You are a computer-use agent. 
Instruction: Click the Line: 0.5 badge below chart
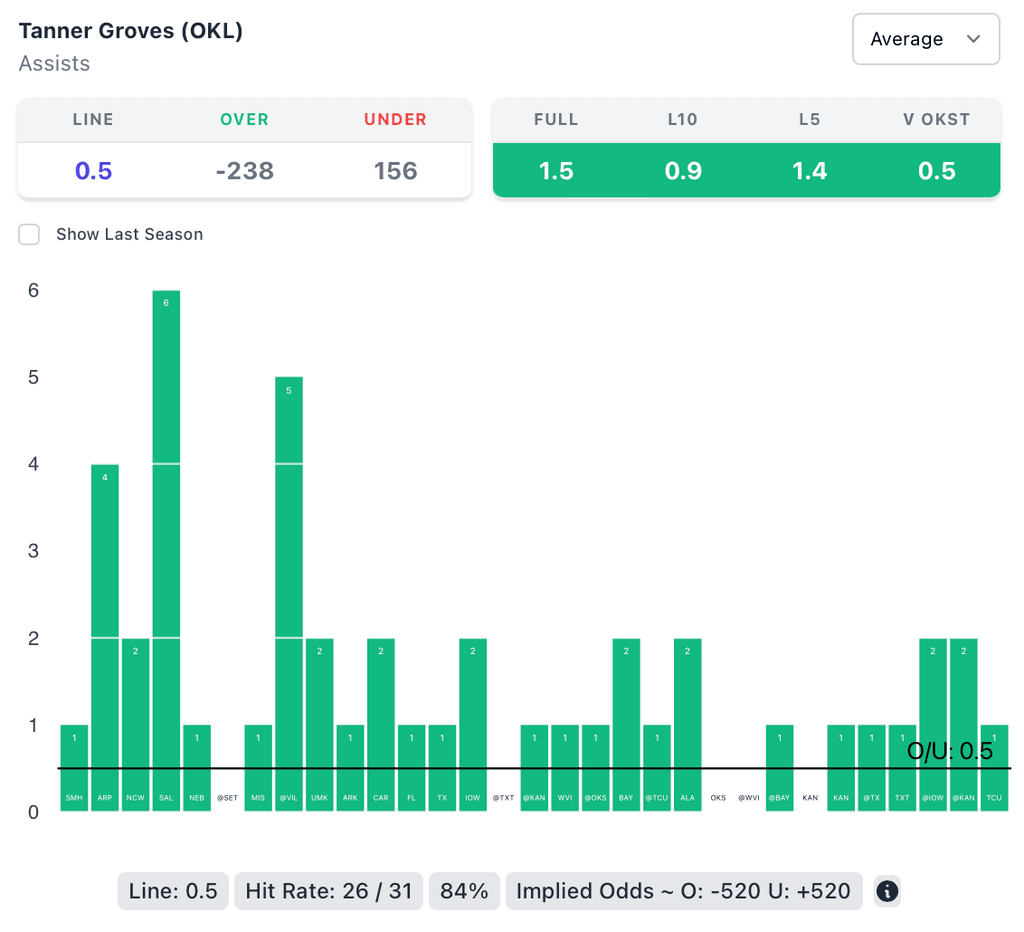[x=173, y=891]
